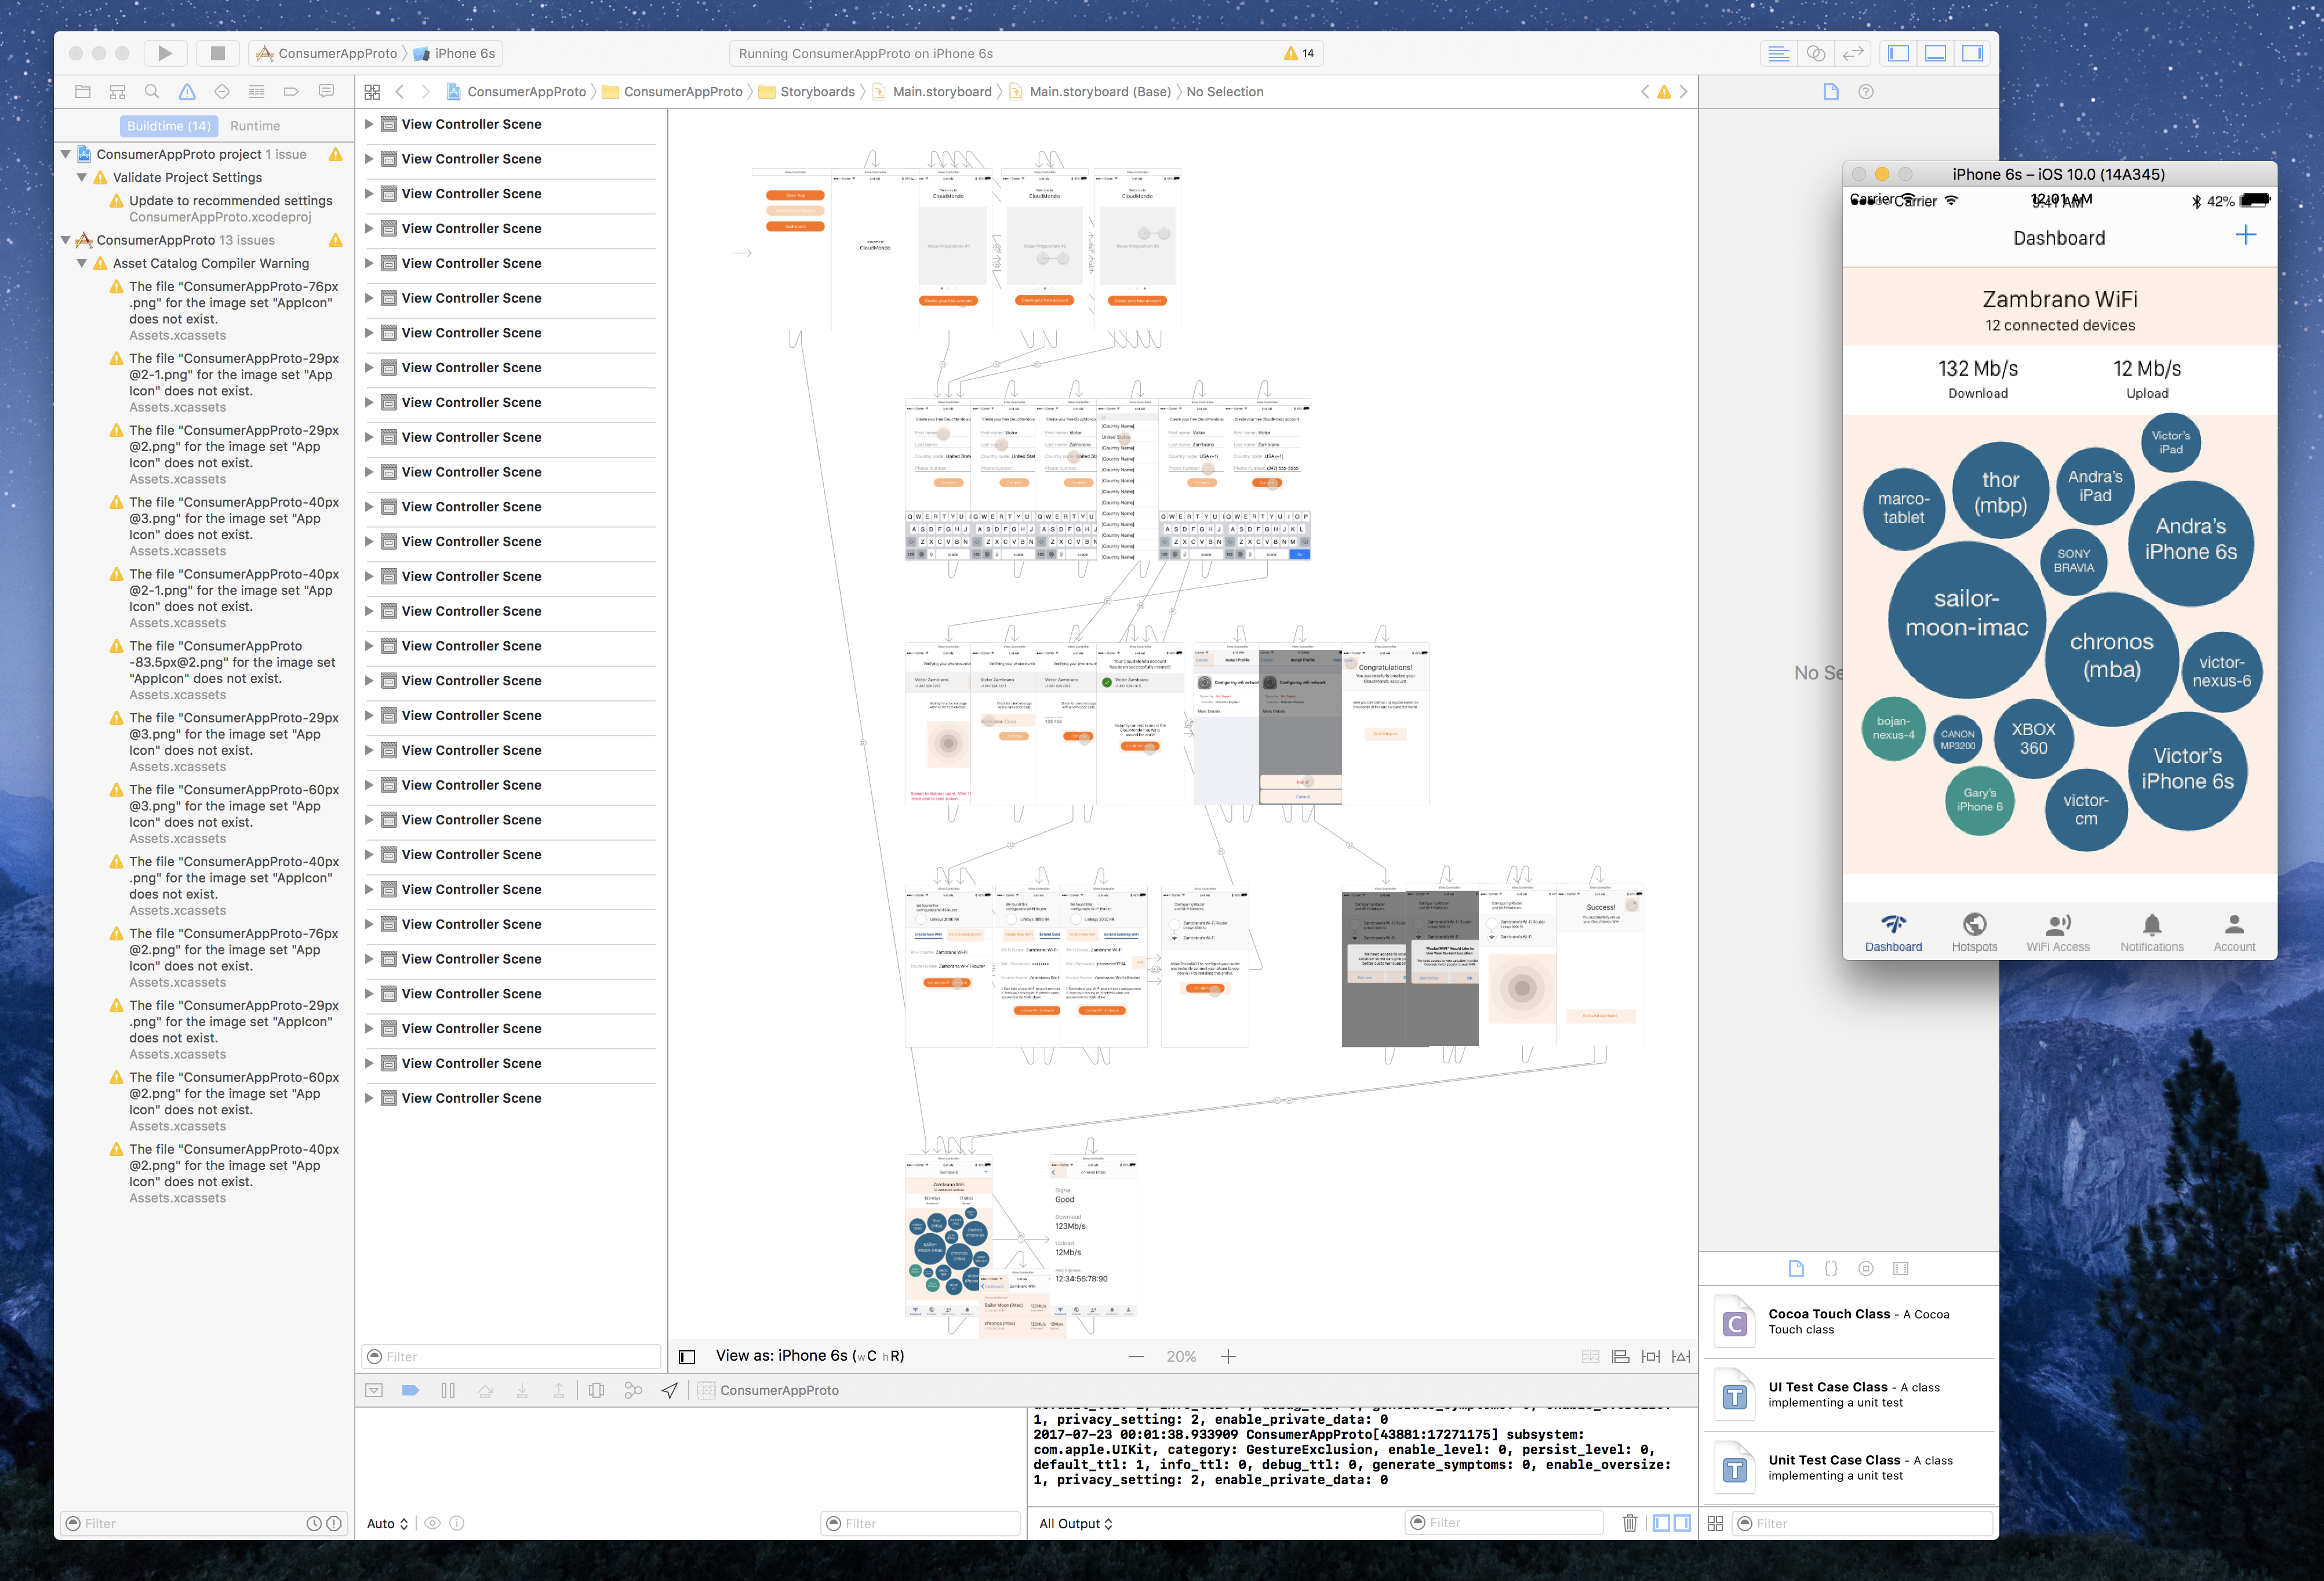Click the Debug View Hierarchy icon

pos(596,1390)
